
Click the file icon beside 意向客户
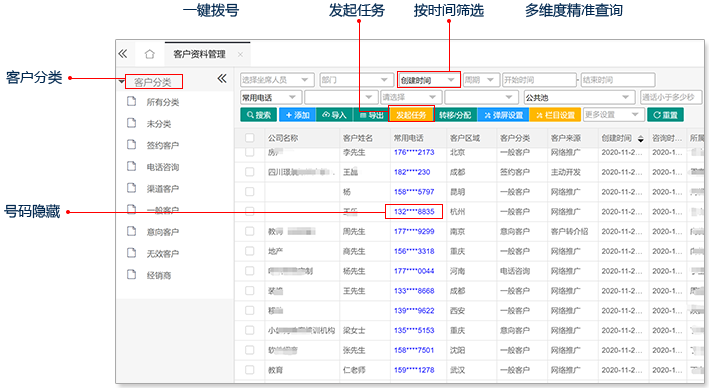132,231
